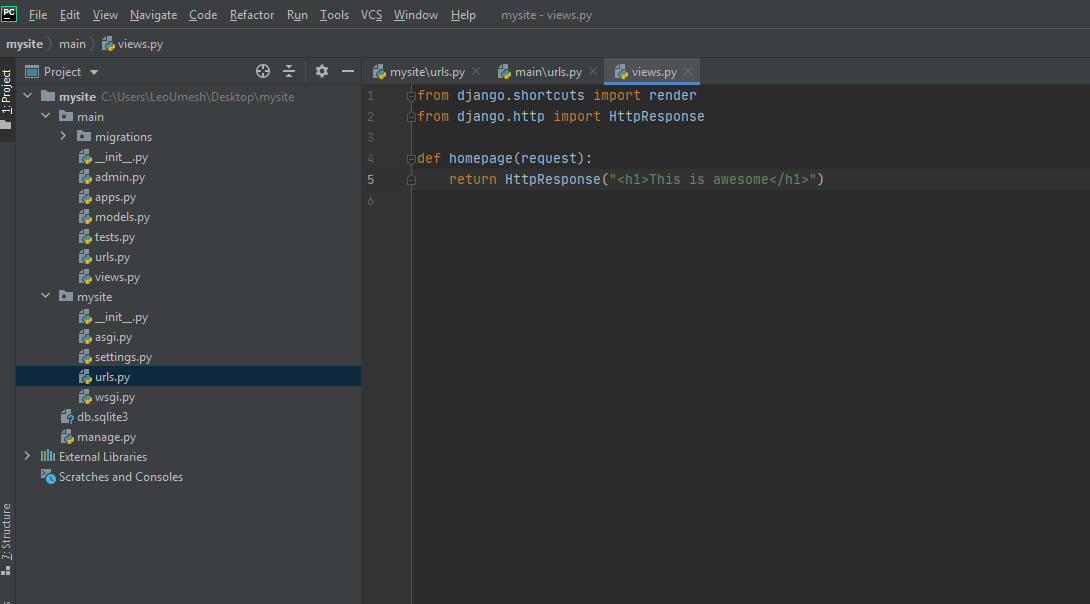Open Project panel settings gear
1090x604 pixels.
pos(321,71)
